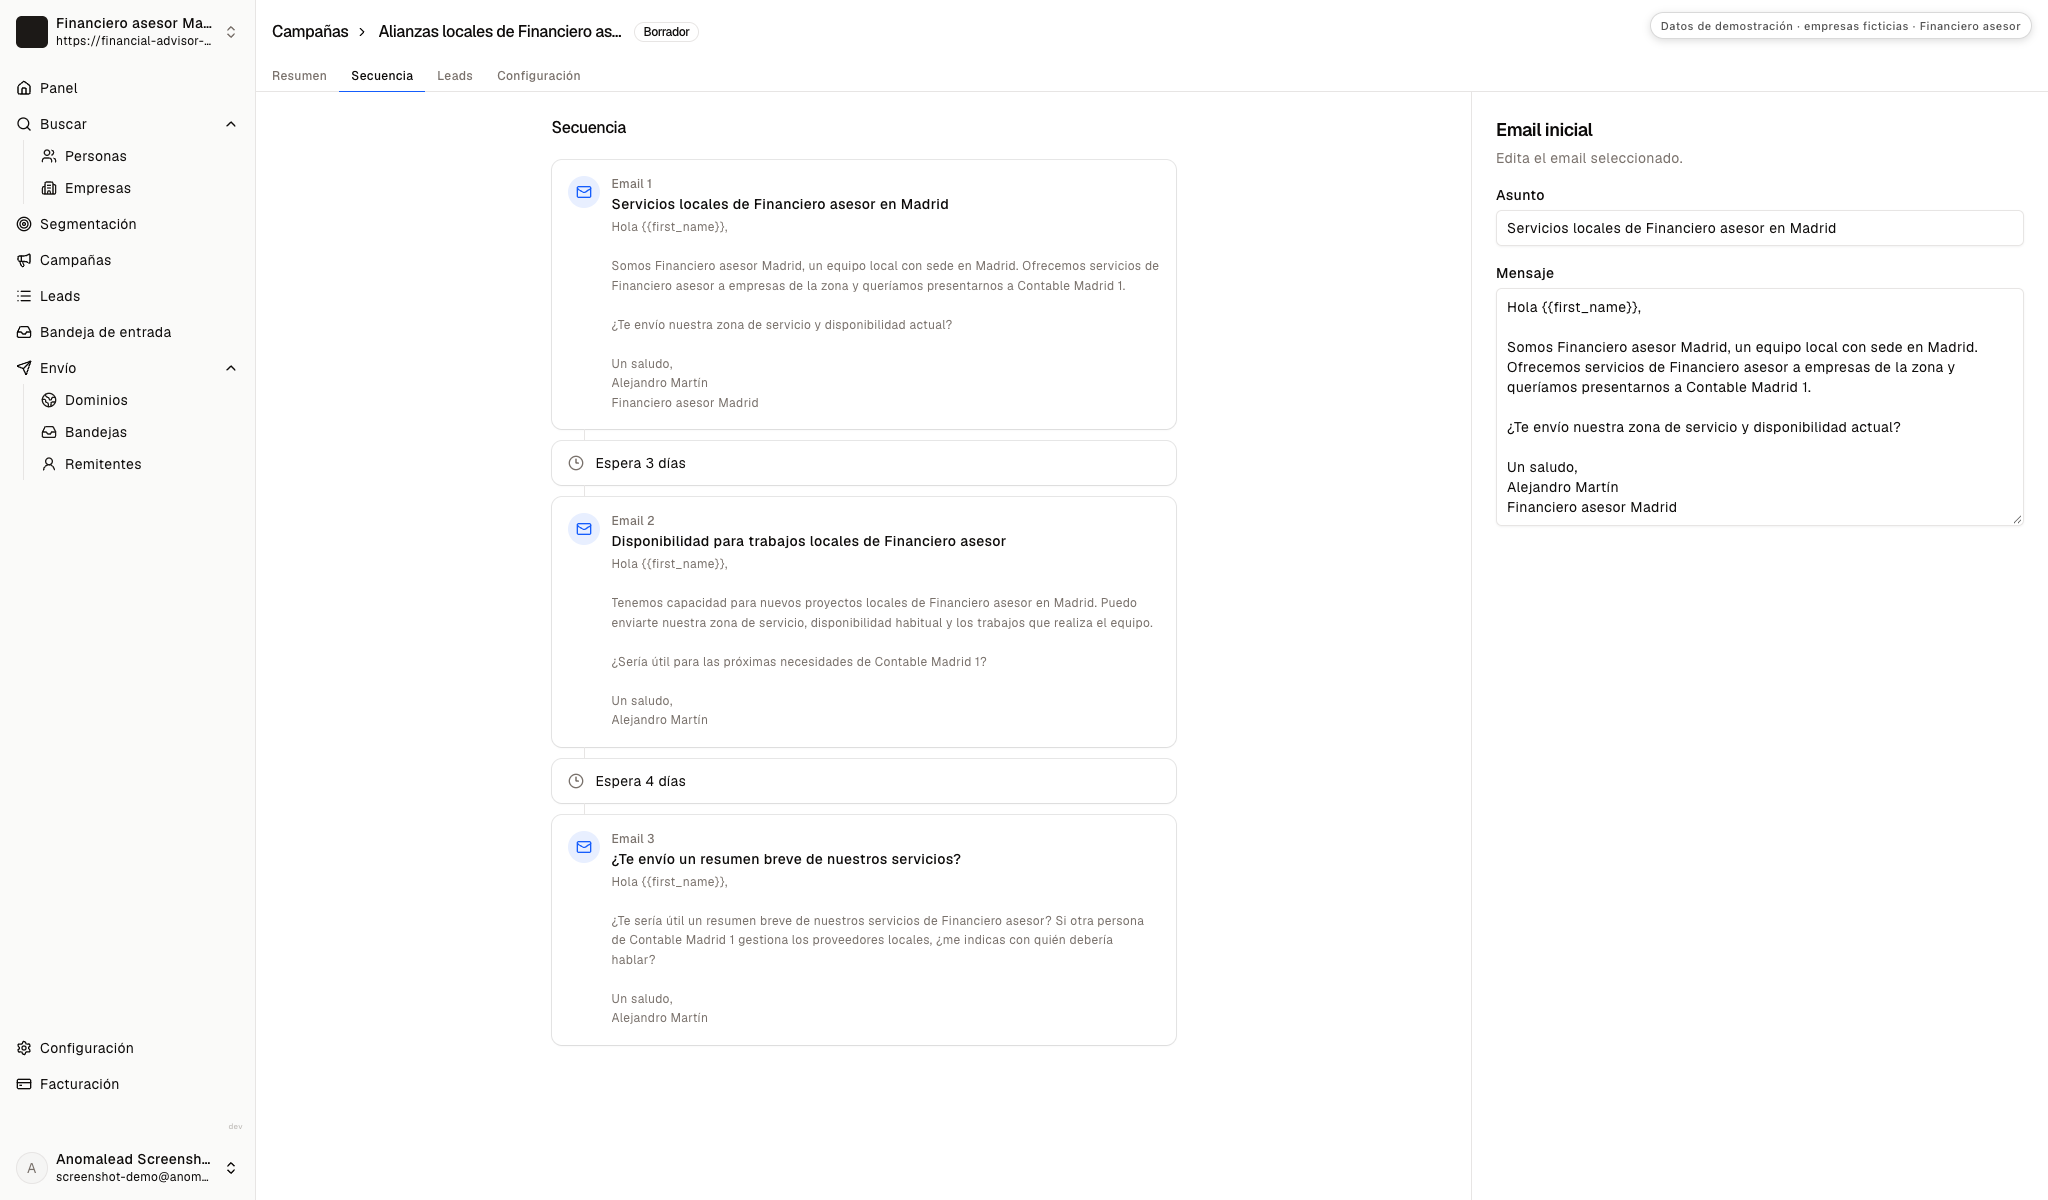Screen dimensions: 2048x1200
Task: Open the Panel home icon
Action: tap(24, 88)
